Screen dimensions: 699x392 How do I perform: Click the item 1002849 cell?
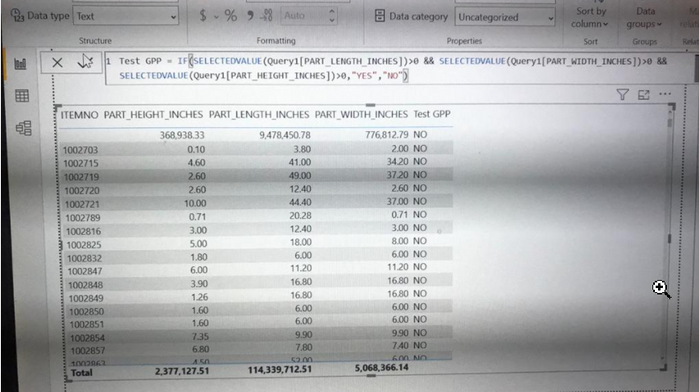86,298
